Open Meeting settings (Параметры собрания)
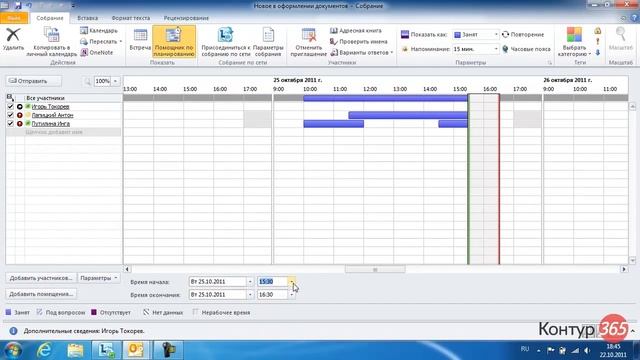The width and height of the screenshot is (640, 360). [268, 42]
